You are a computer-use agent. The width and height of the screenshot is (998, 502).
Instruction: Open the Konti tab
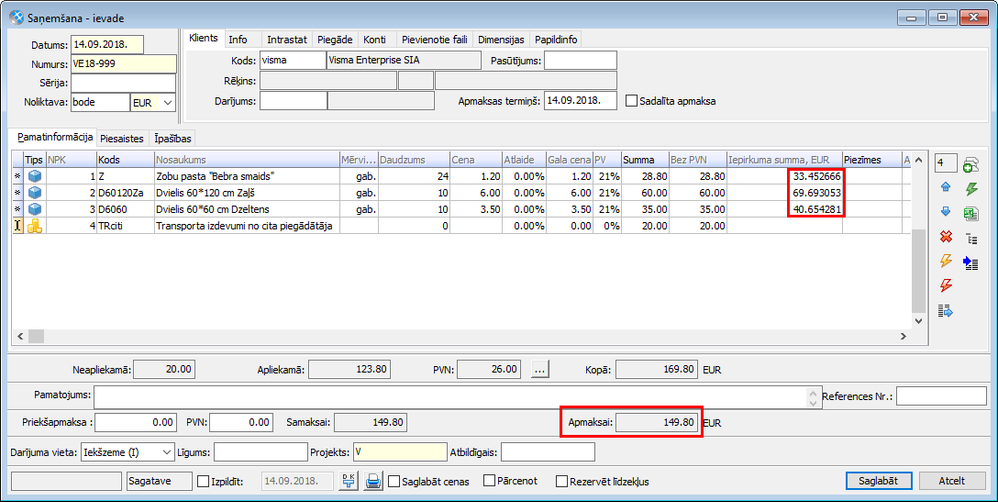pyautogui.click(x=375, y=39)
